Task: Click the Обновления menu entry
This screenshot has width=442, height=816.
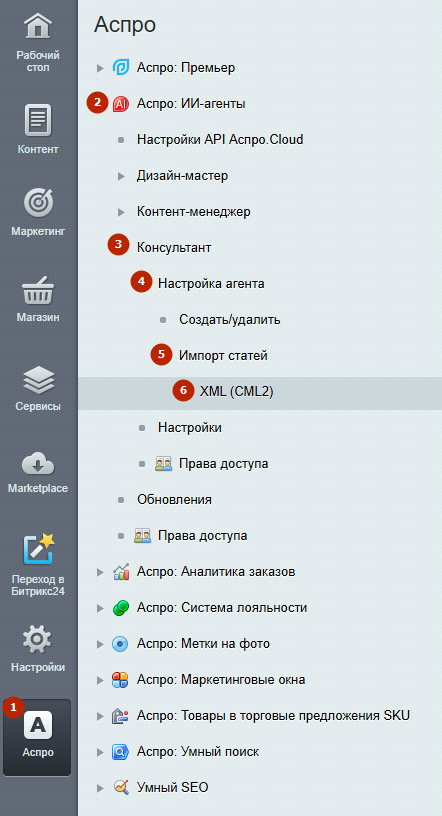Action: [174, 500]
